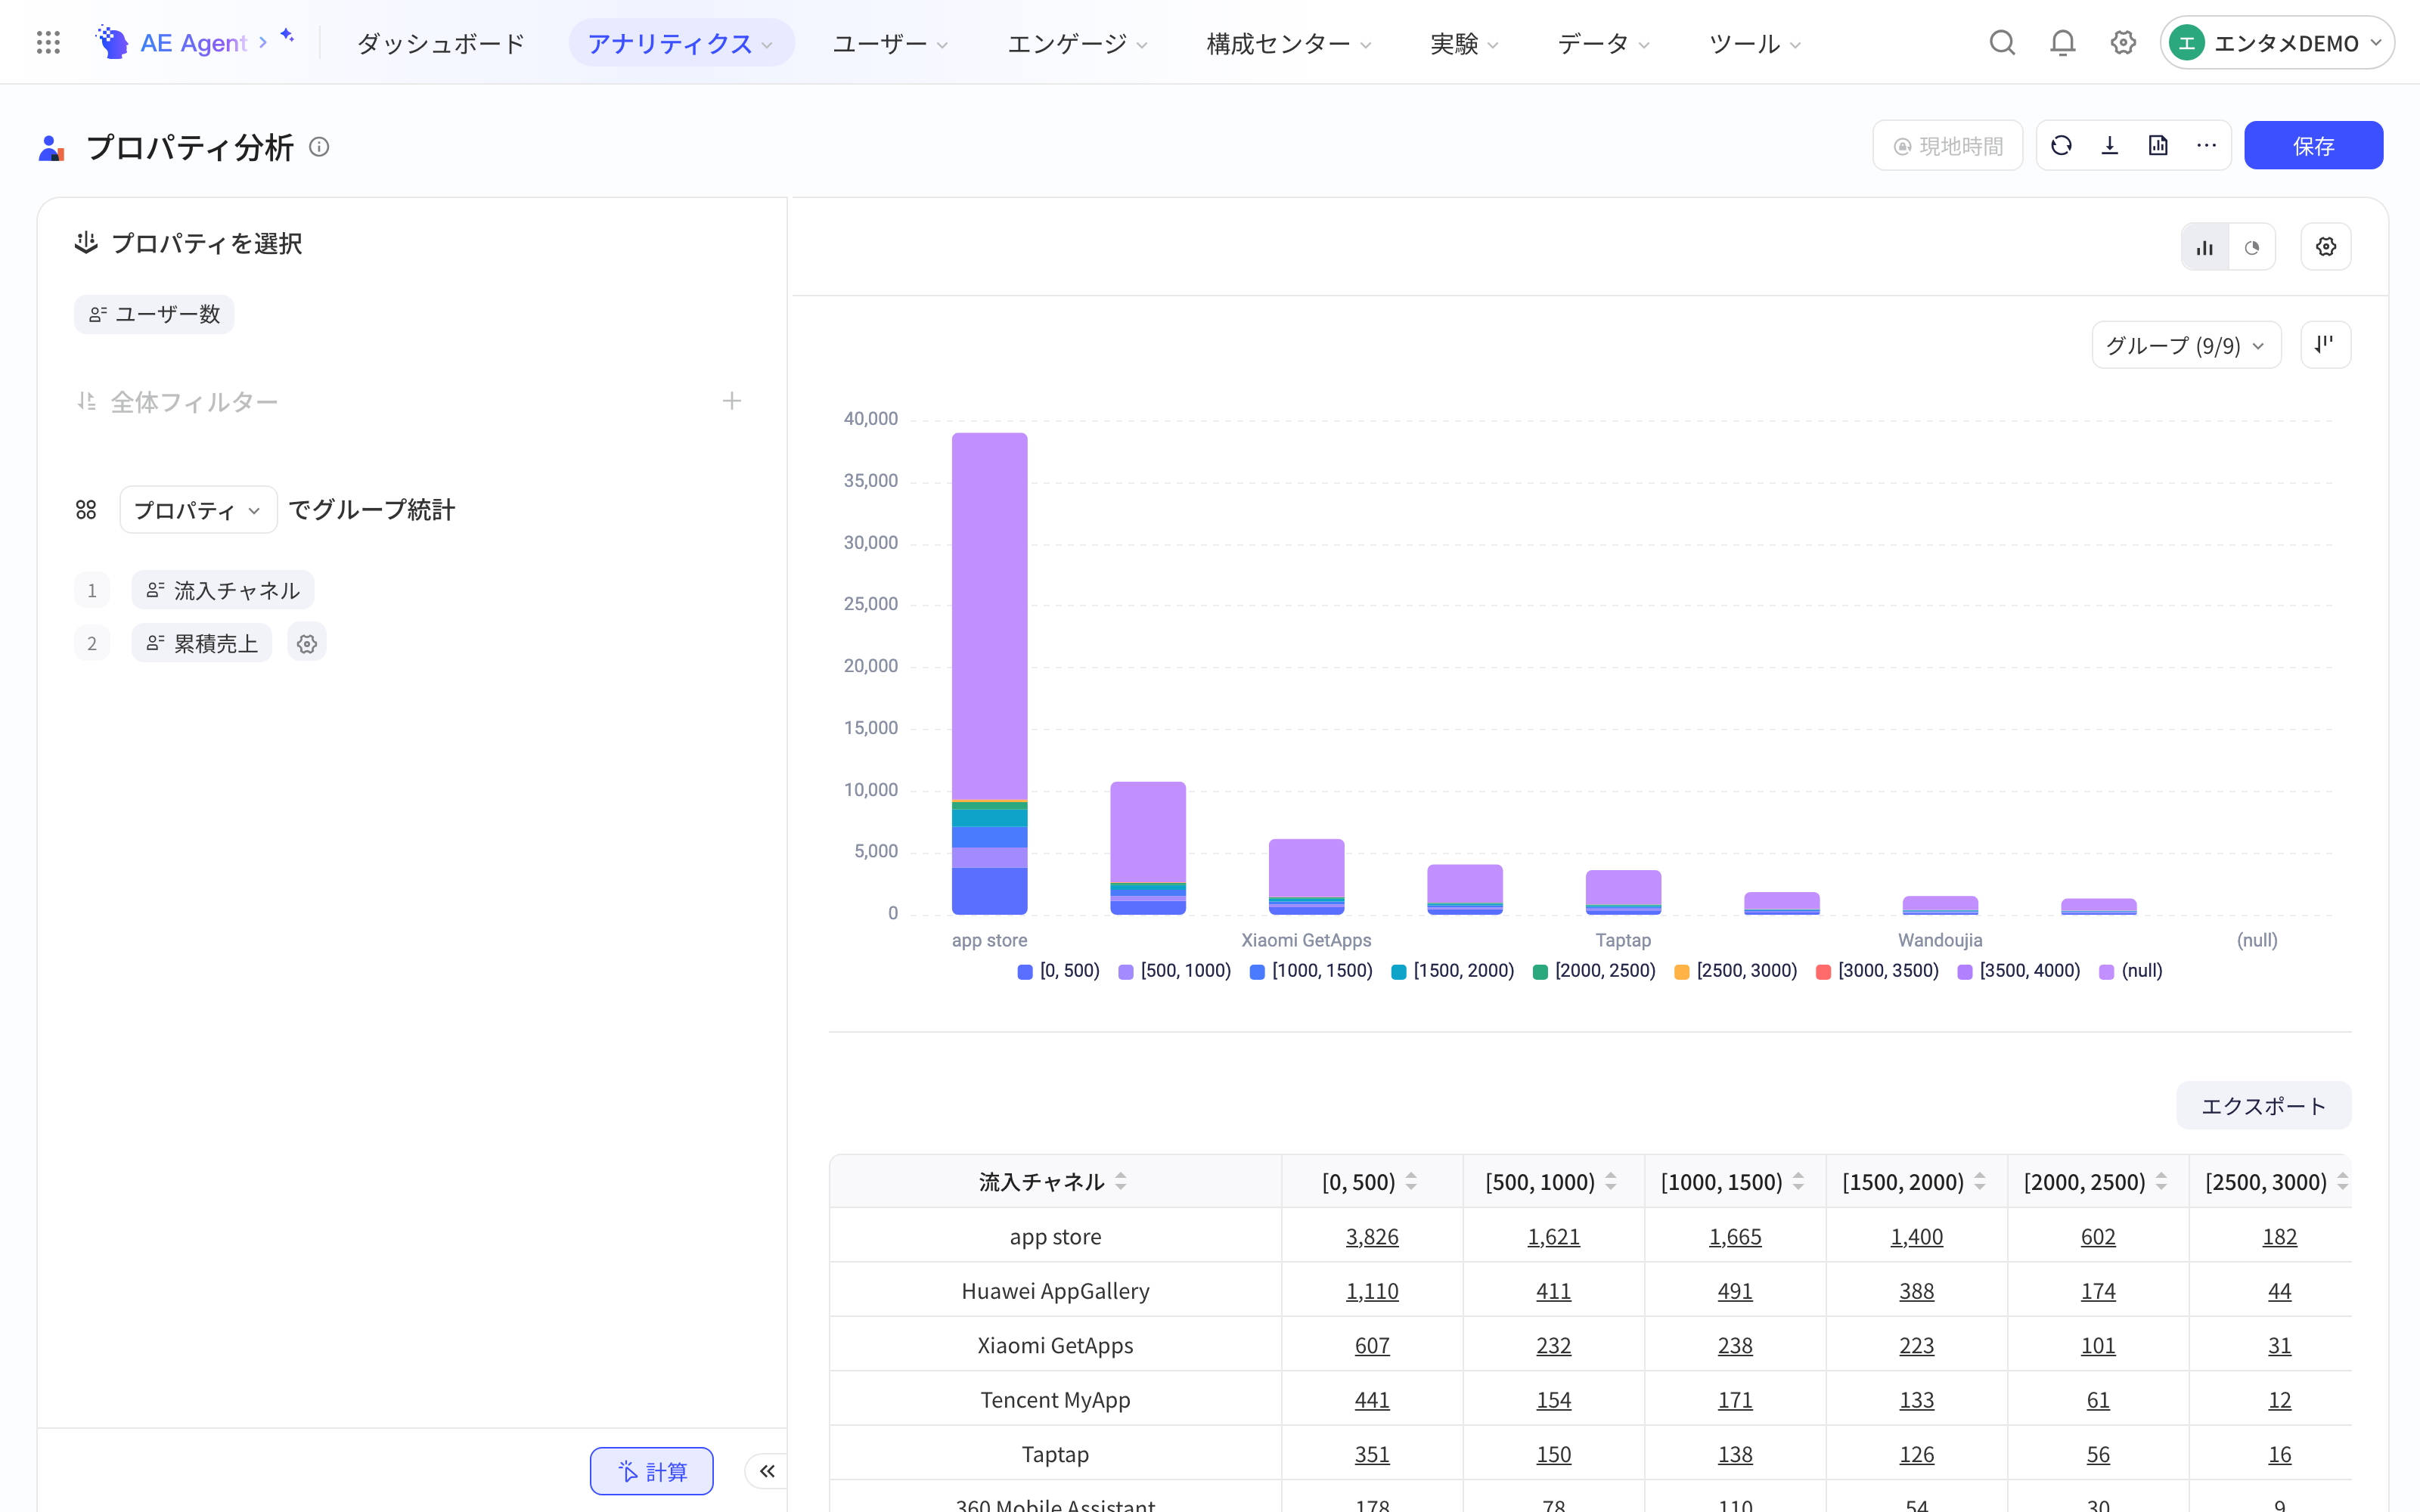Click the info icon beside プロパティ分析
The image size is (2420, 1512).
pyautogui.click(x=319, y=147)
